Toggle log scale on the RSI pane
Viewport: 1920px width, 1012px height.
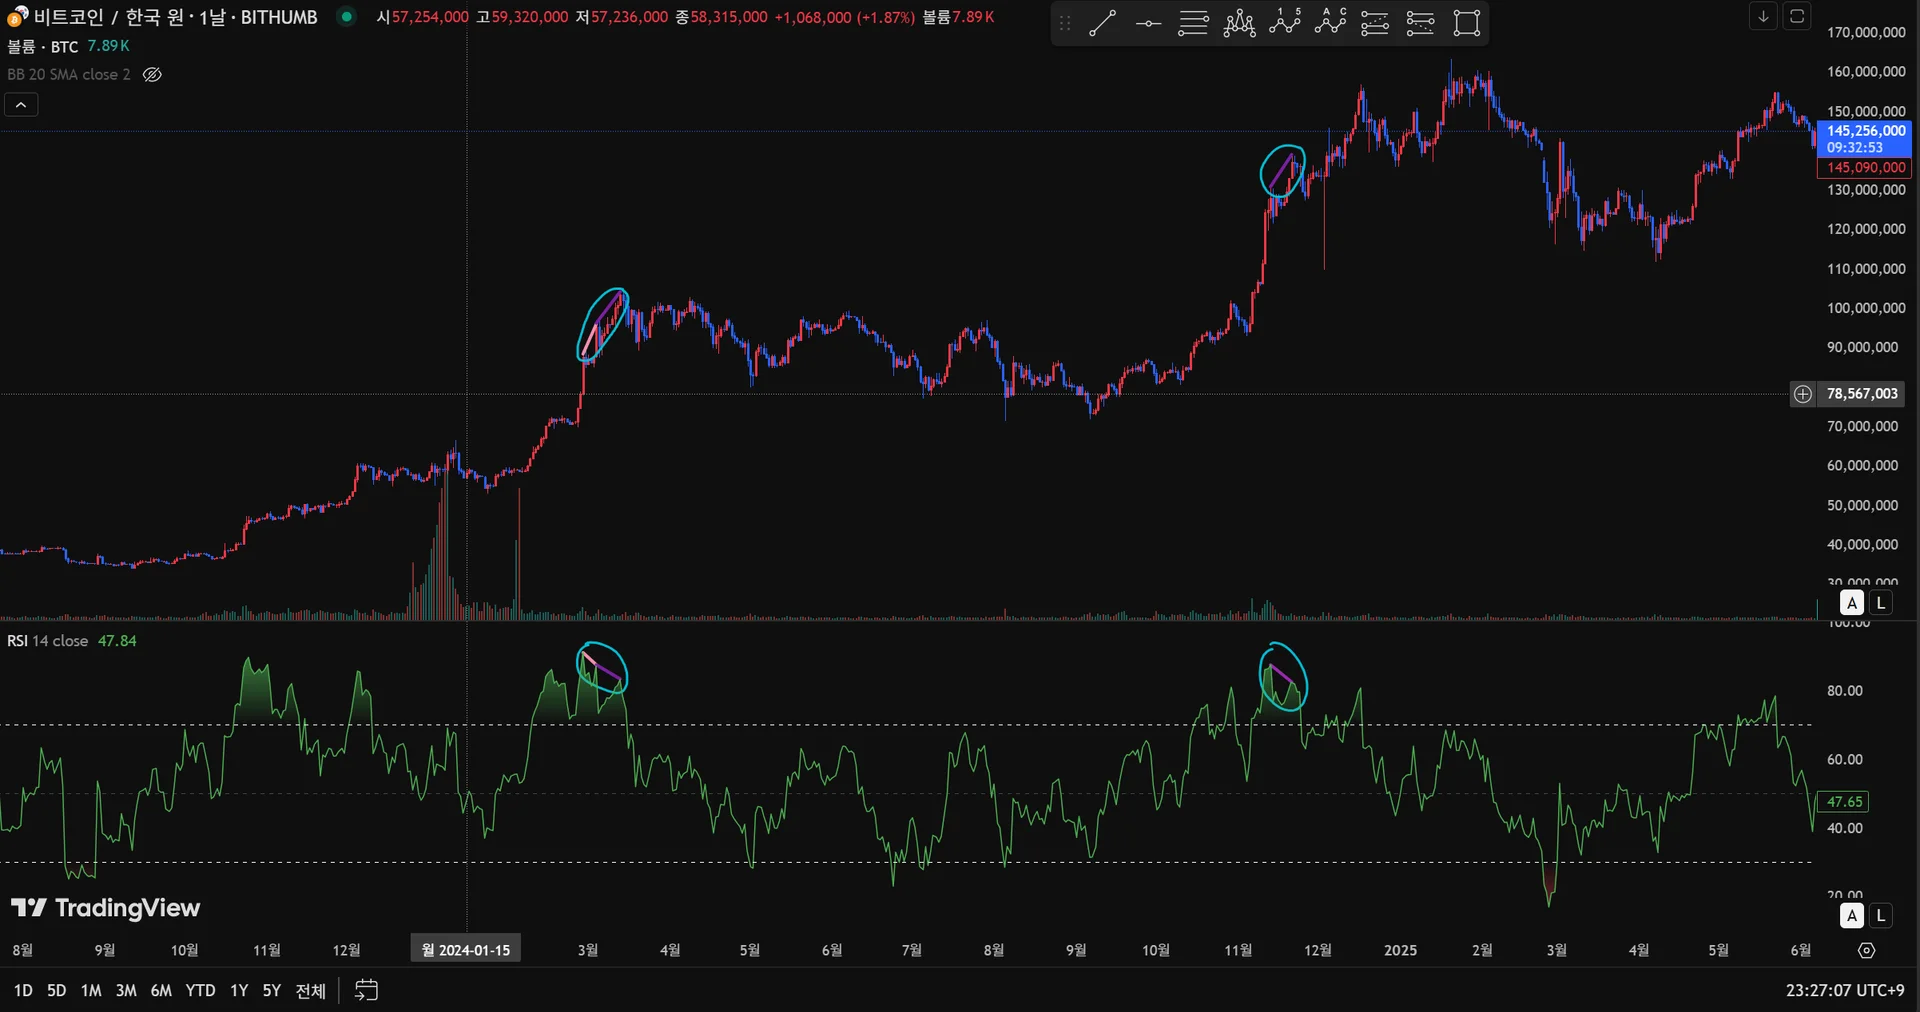click(x=1880, y=915)
